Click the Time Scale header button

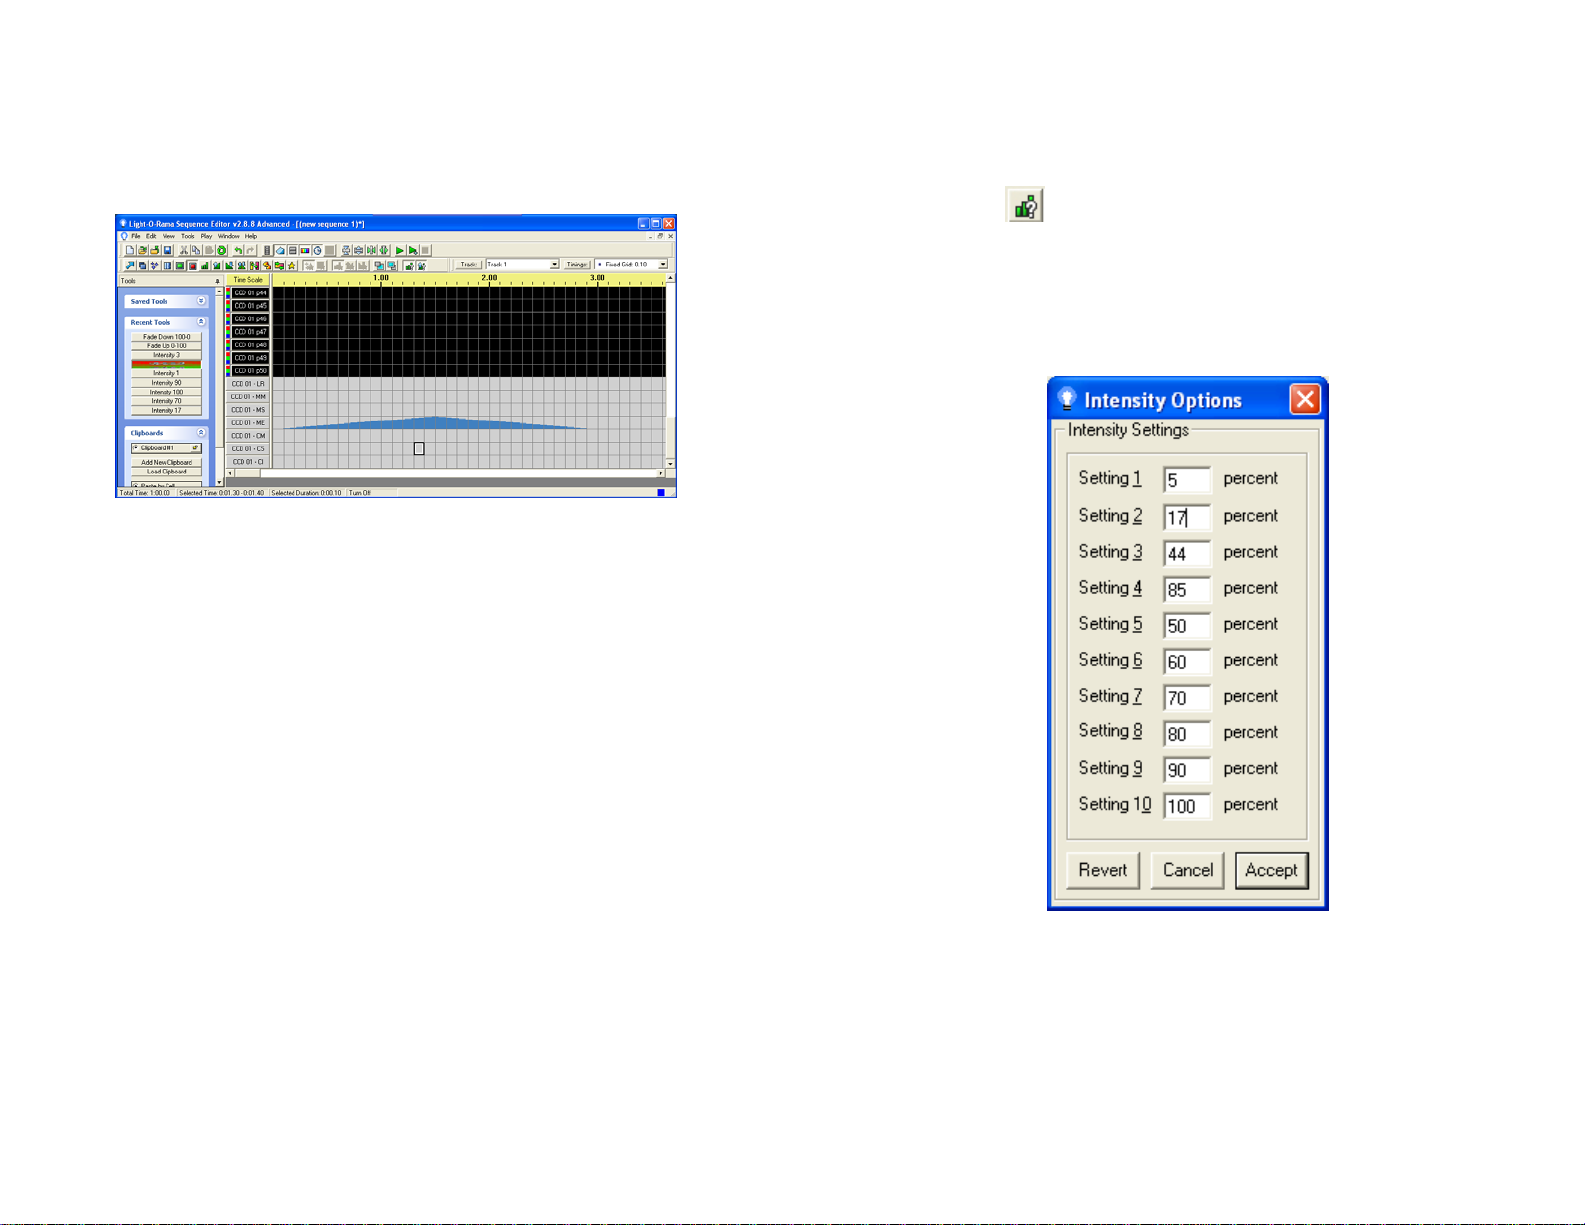pos(248,280)
